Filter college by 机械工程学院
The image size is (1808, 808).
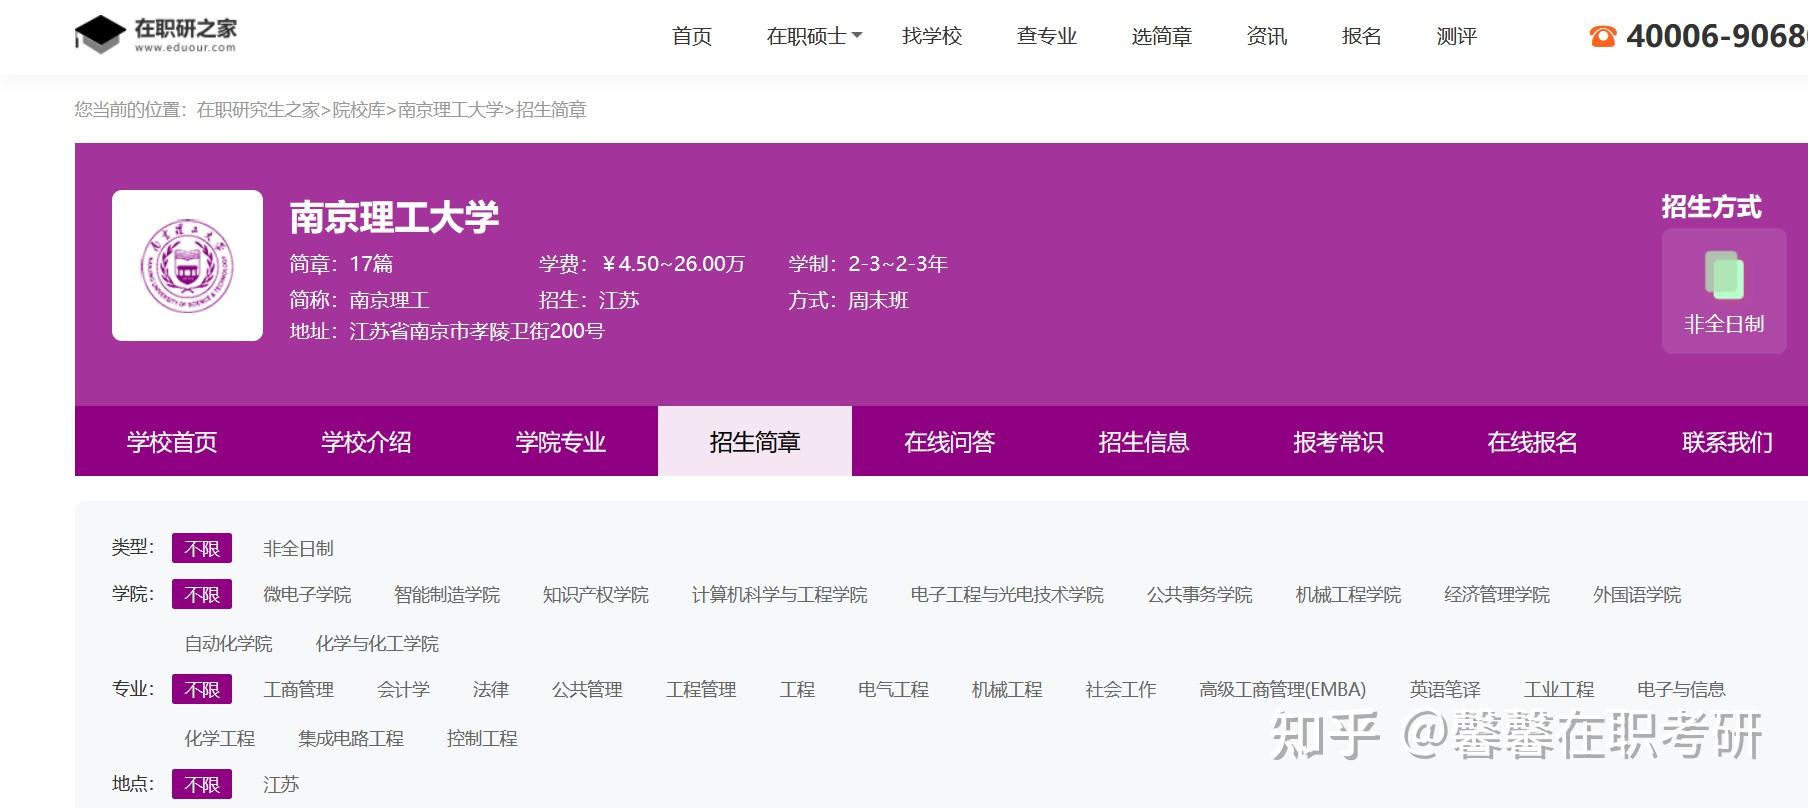point(1348,594)
